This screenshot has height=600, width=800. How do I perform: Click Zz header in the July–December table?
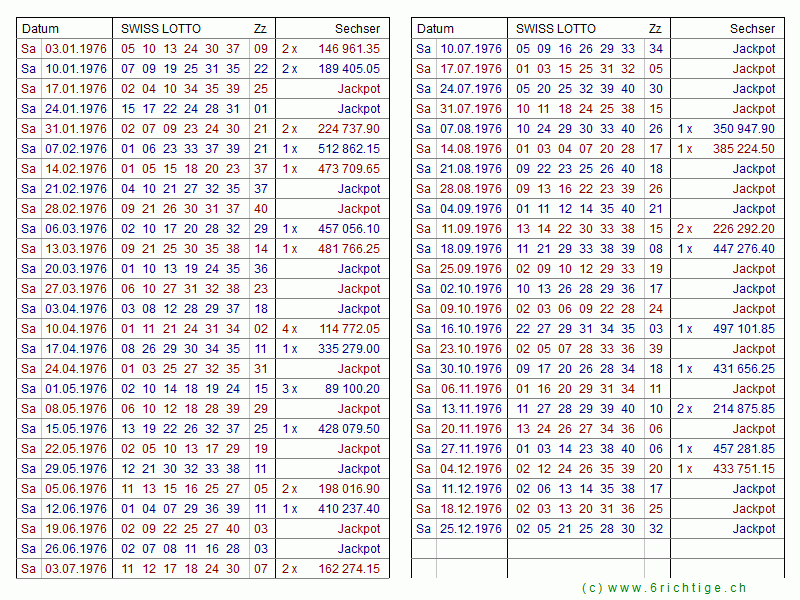655,29
